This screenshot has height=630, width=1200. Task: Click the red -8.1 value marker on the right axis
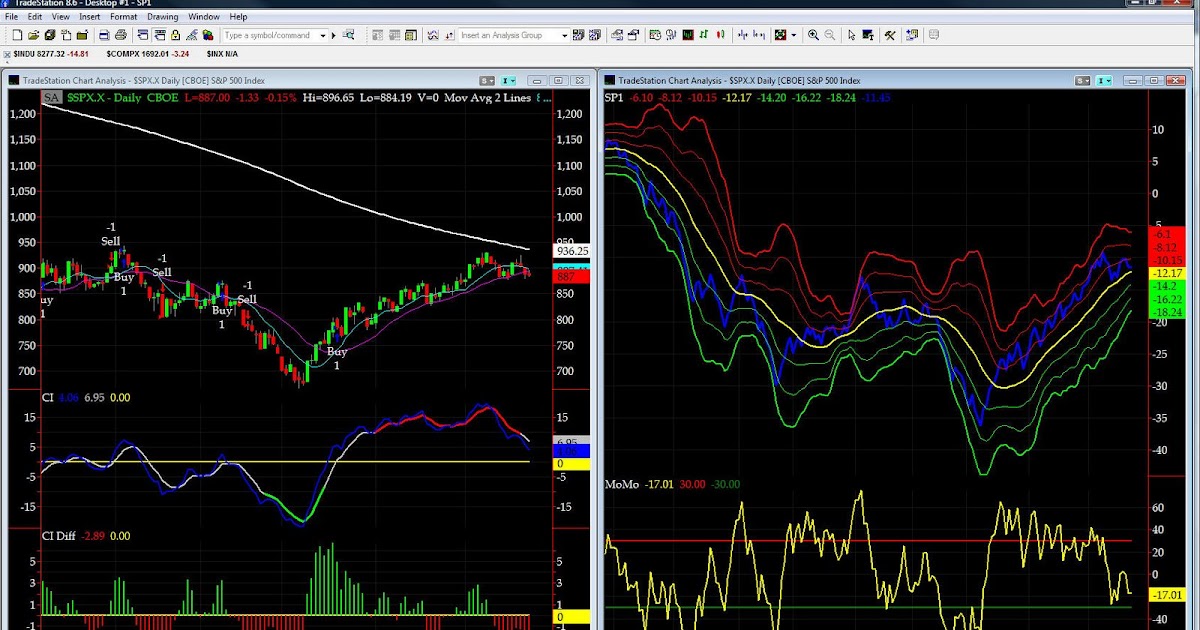click(x=1167, y=233)
